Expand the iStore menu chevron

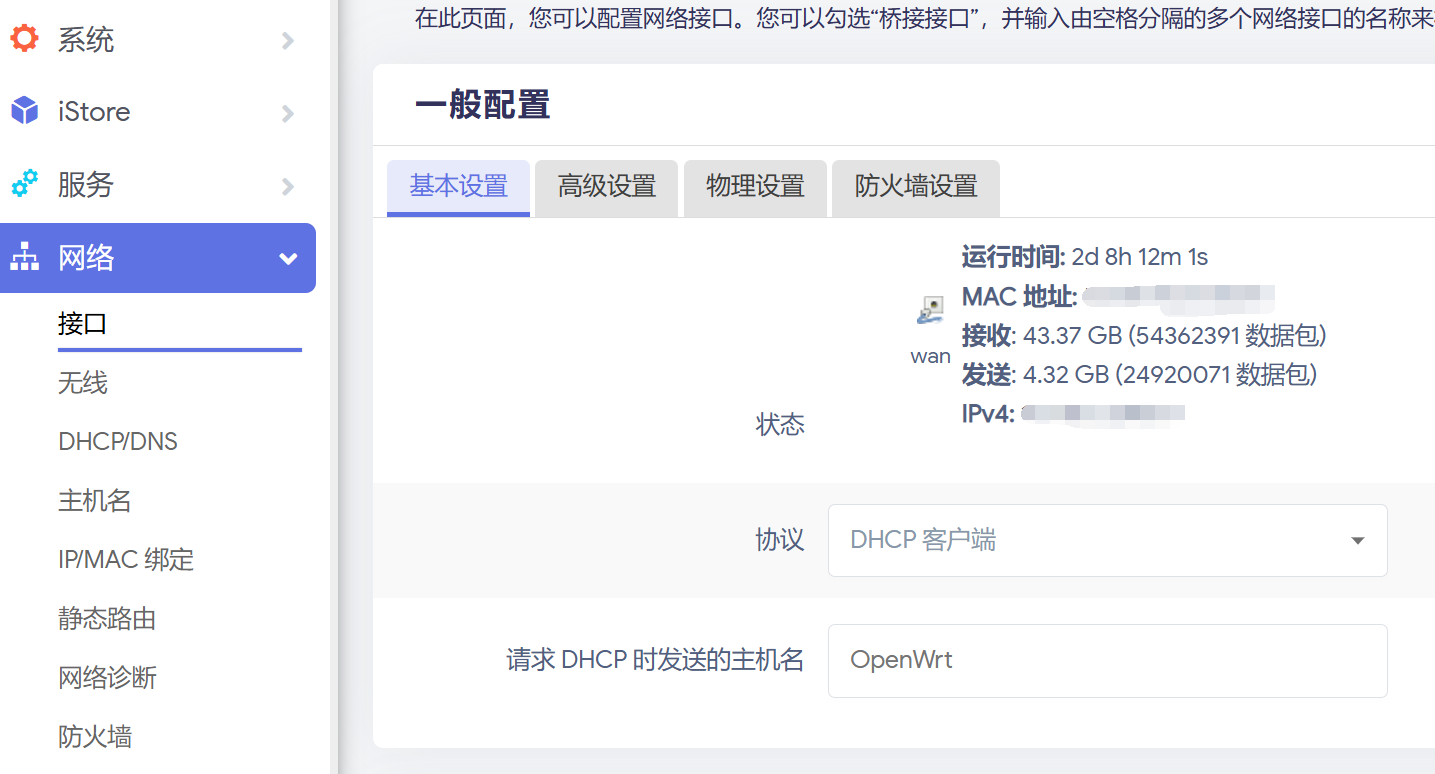click(x=288, y=113)
